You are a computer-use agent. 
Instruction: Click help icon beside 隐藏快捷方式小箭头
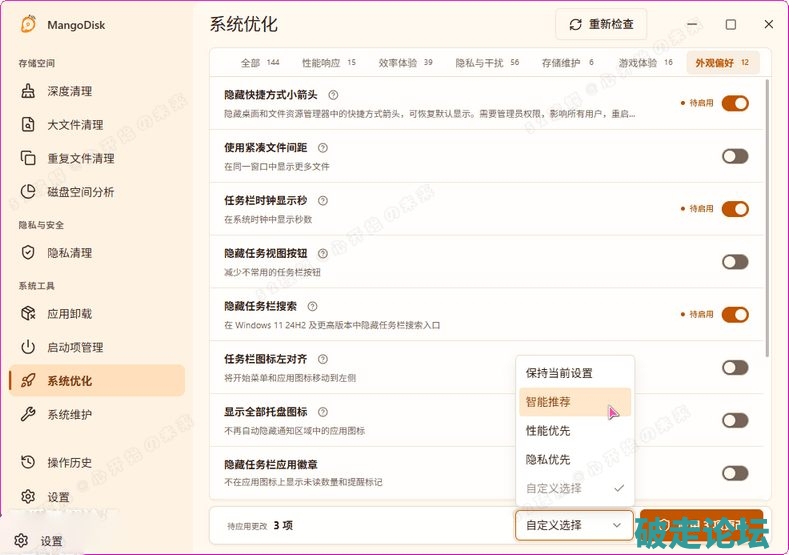pos(333,95)
